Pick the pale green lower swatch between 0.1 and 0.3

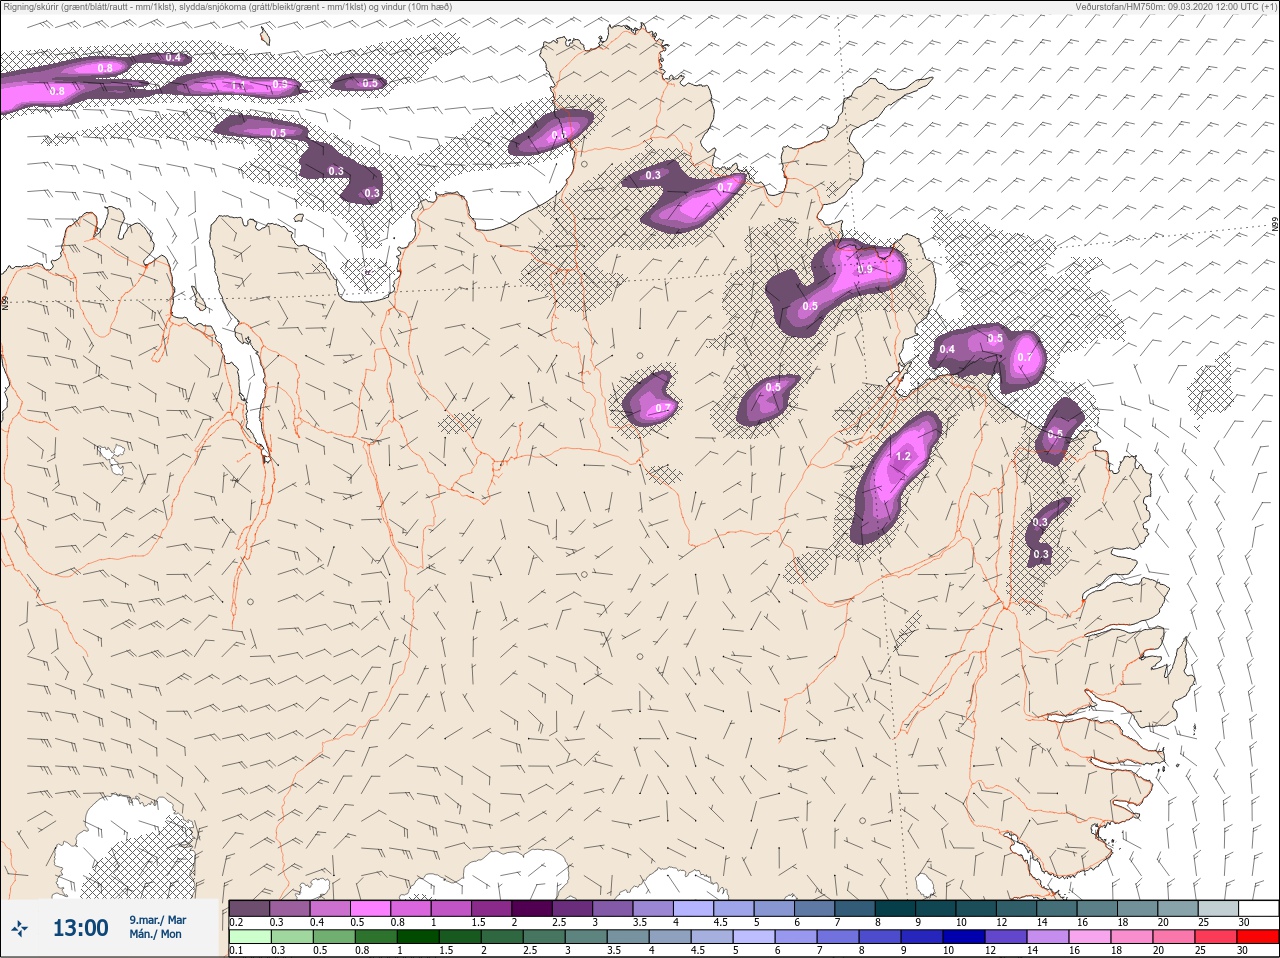click(x=250, y=937)
